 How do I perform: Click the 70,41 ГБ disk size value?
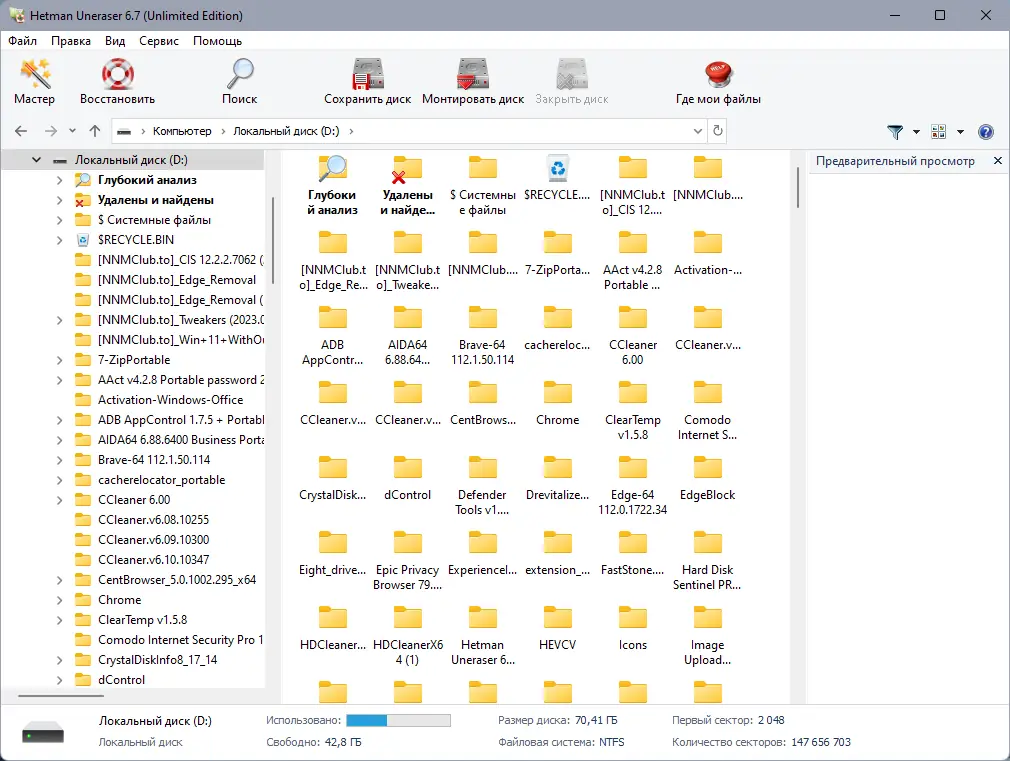tap(596, 720)
